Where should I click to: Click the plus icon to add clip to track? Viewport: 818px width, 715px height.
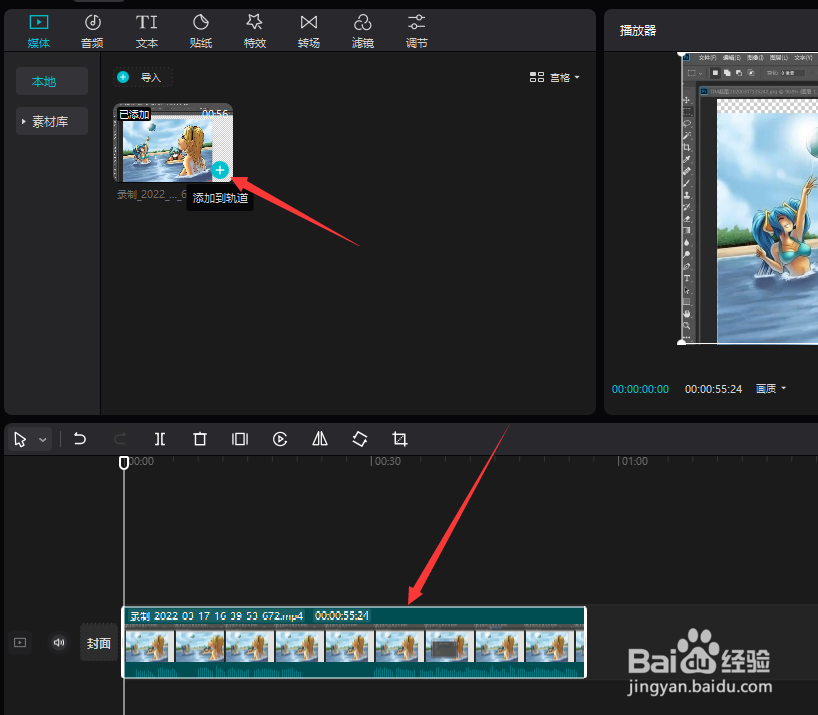click(220, 170)
